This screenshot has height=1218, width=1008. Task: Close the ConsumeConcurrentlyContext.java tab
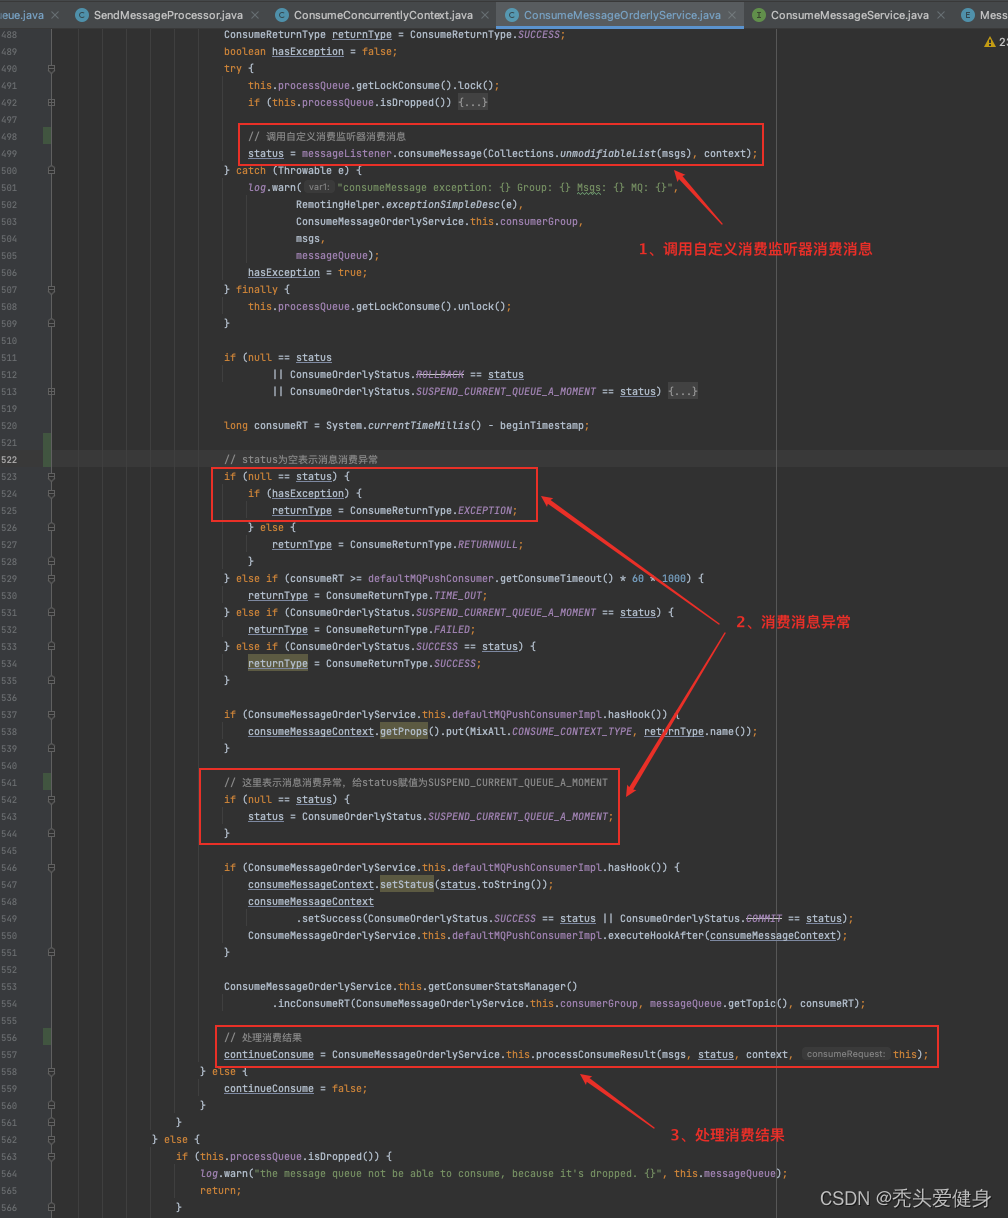pos(485,15)
